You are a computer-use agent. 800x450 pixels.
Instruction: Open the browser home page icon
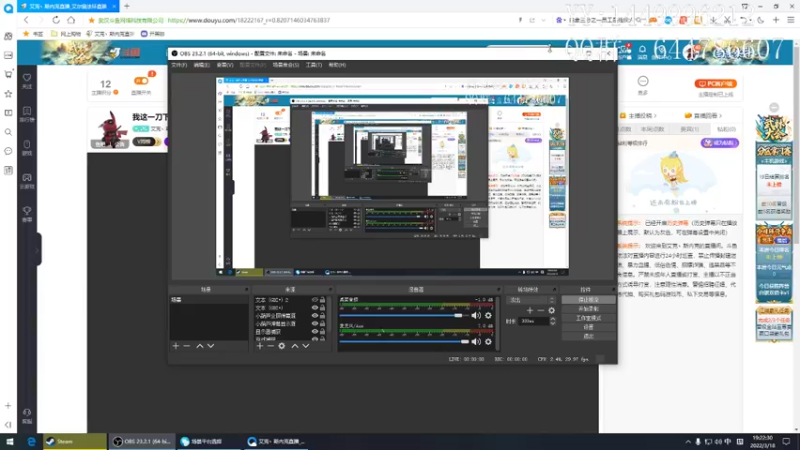[71, 20]
